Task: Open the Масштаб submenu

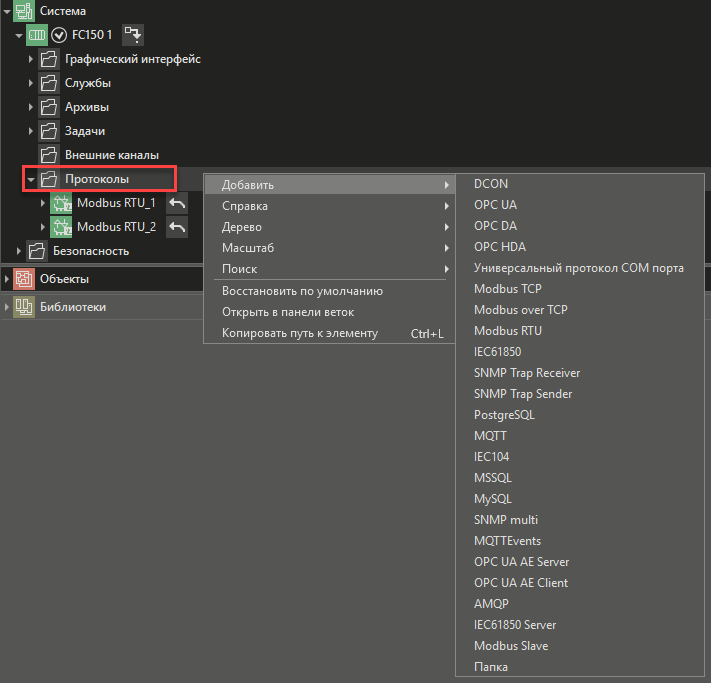Action: coord(330,248)
